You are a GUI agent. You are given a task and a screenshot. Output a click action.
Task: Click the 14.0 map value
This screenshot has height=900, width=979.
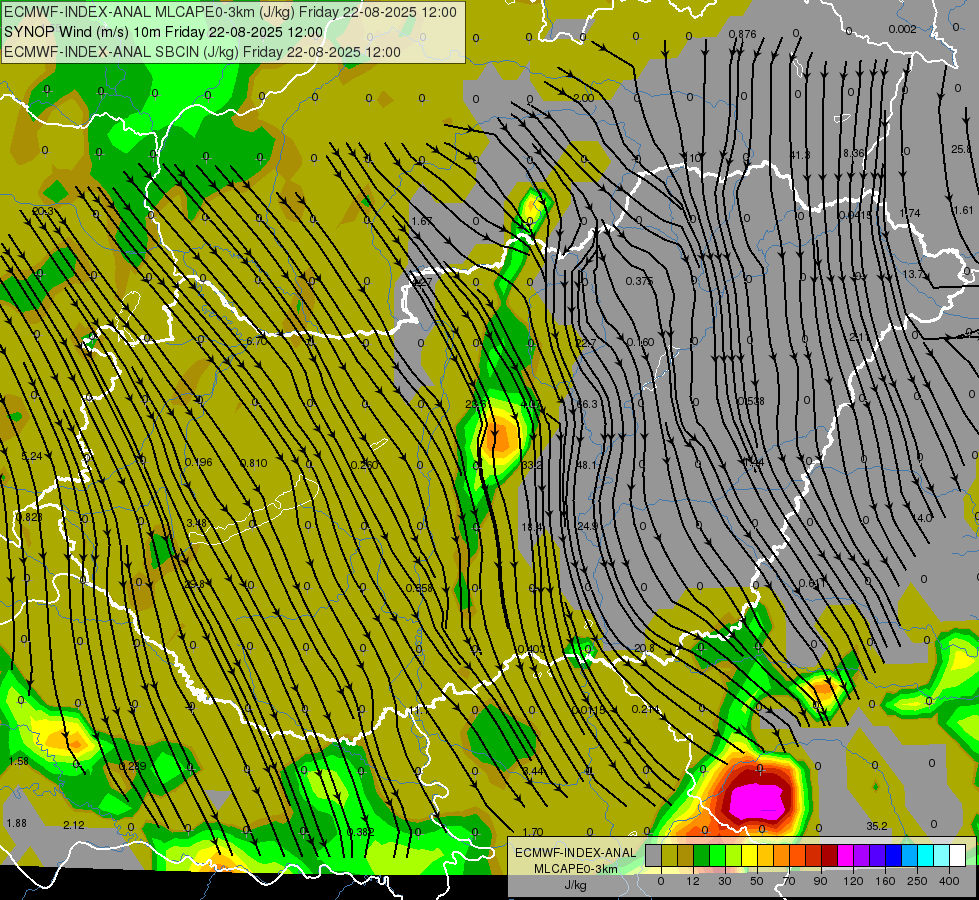point(922,518)
